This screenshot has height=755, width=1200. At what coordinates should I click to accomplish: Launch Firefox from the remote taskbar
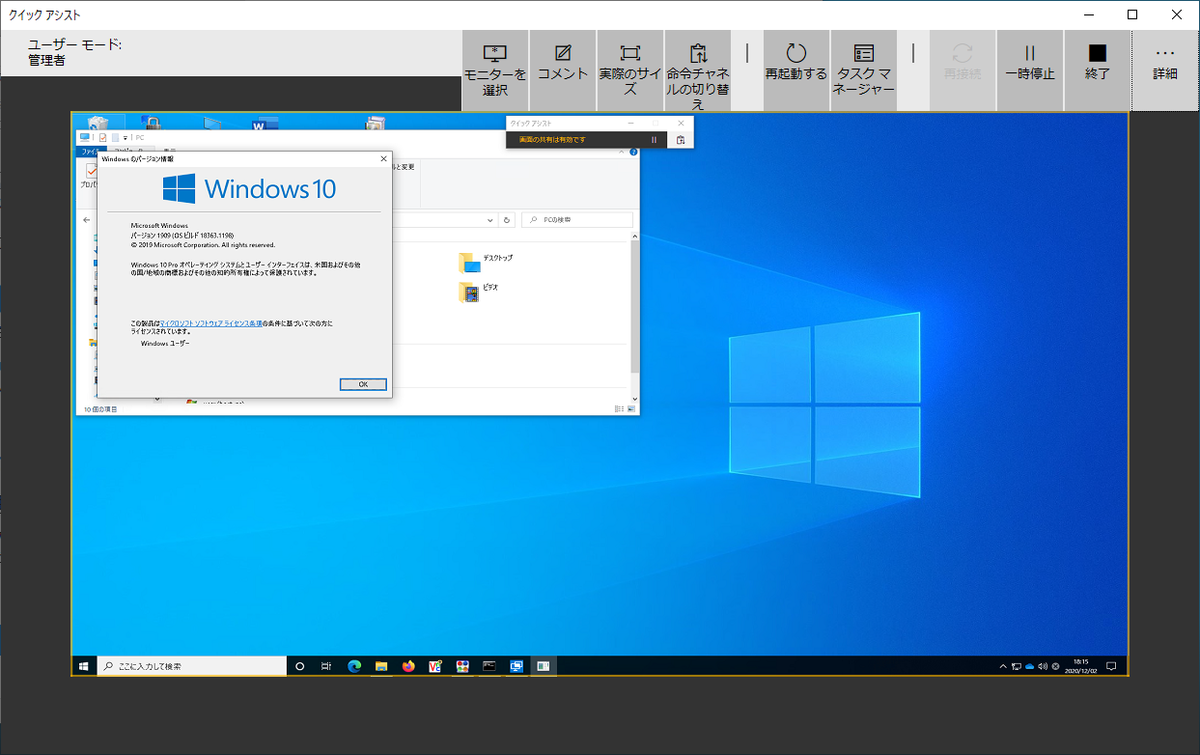point(408,665)
